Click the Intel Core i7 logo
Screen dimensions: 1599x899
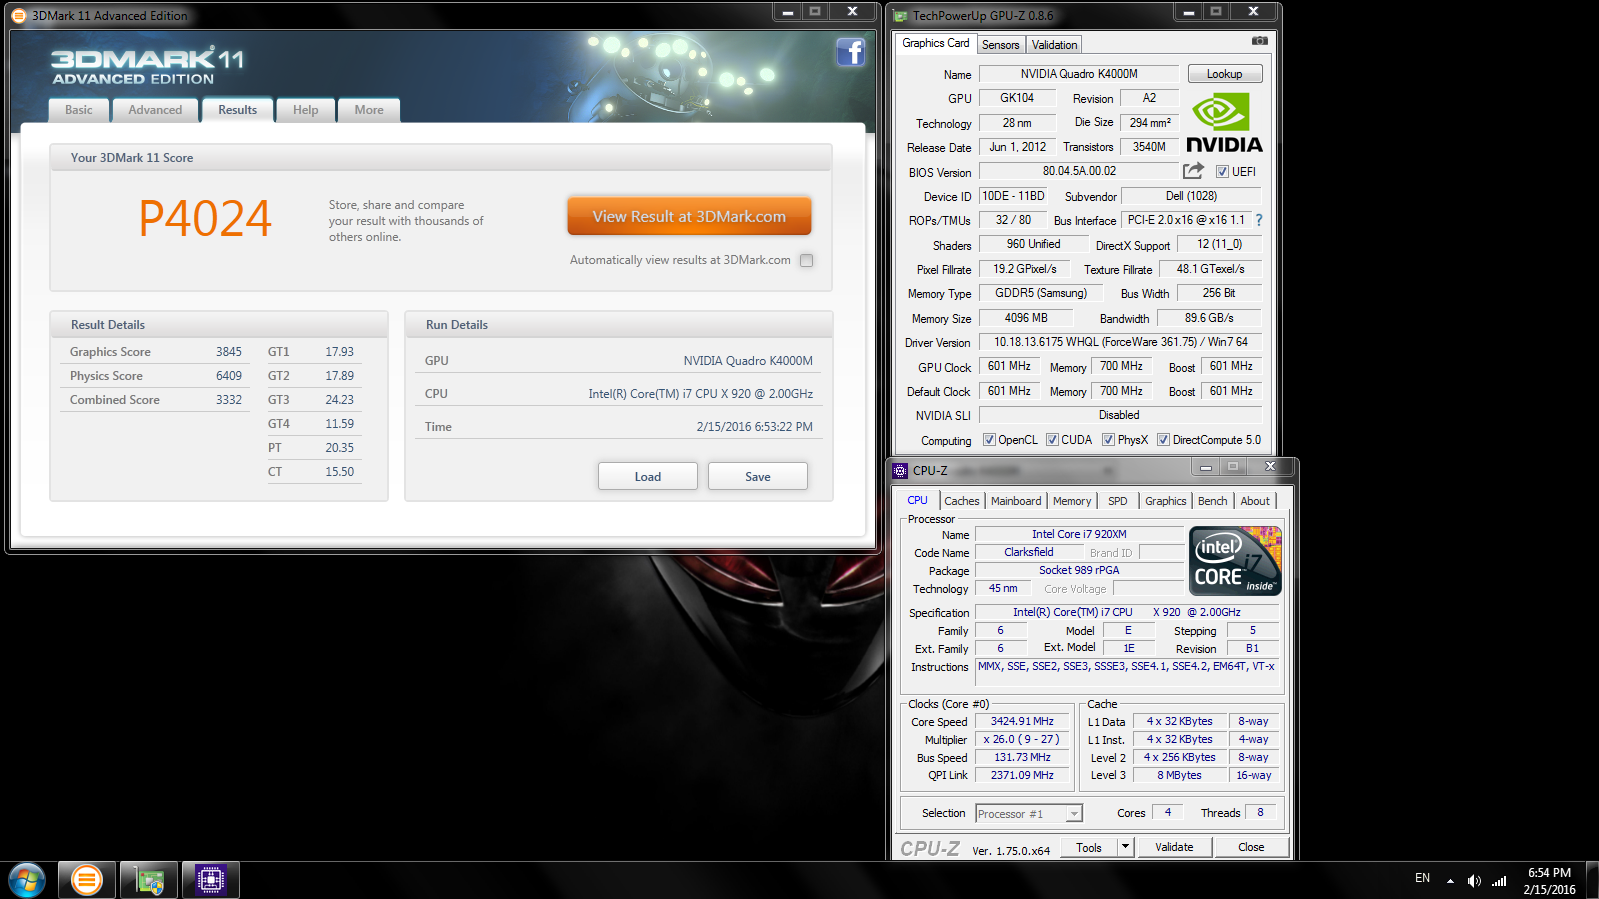[1236, 561]
